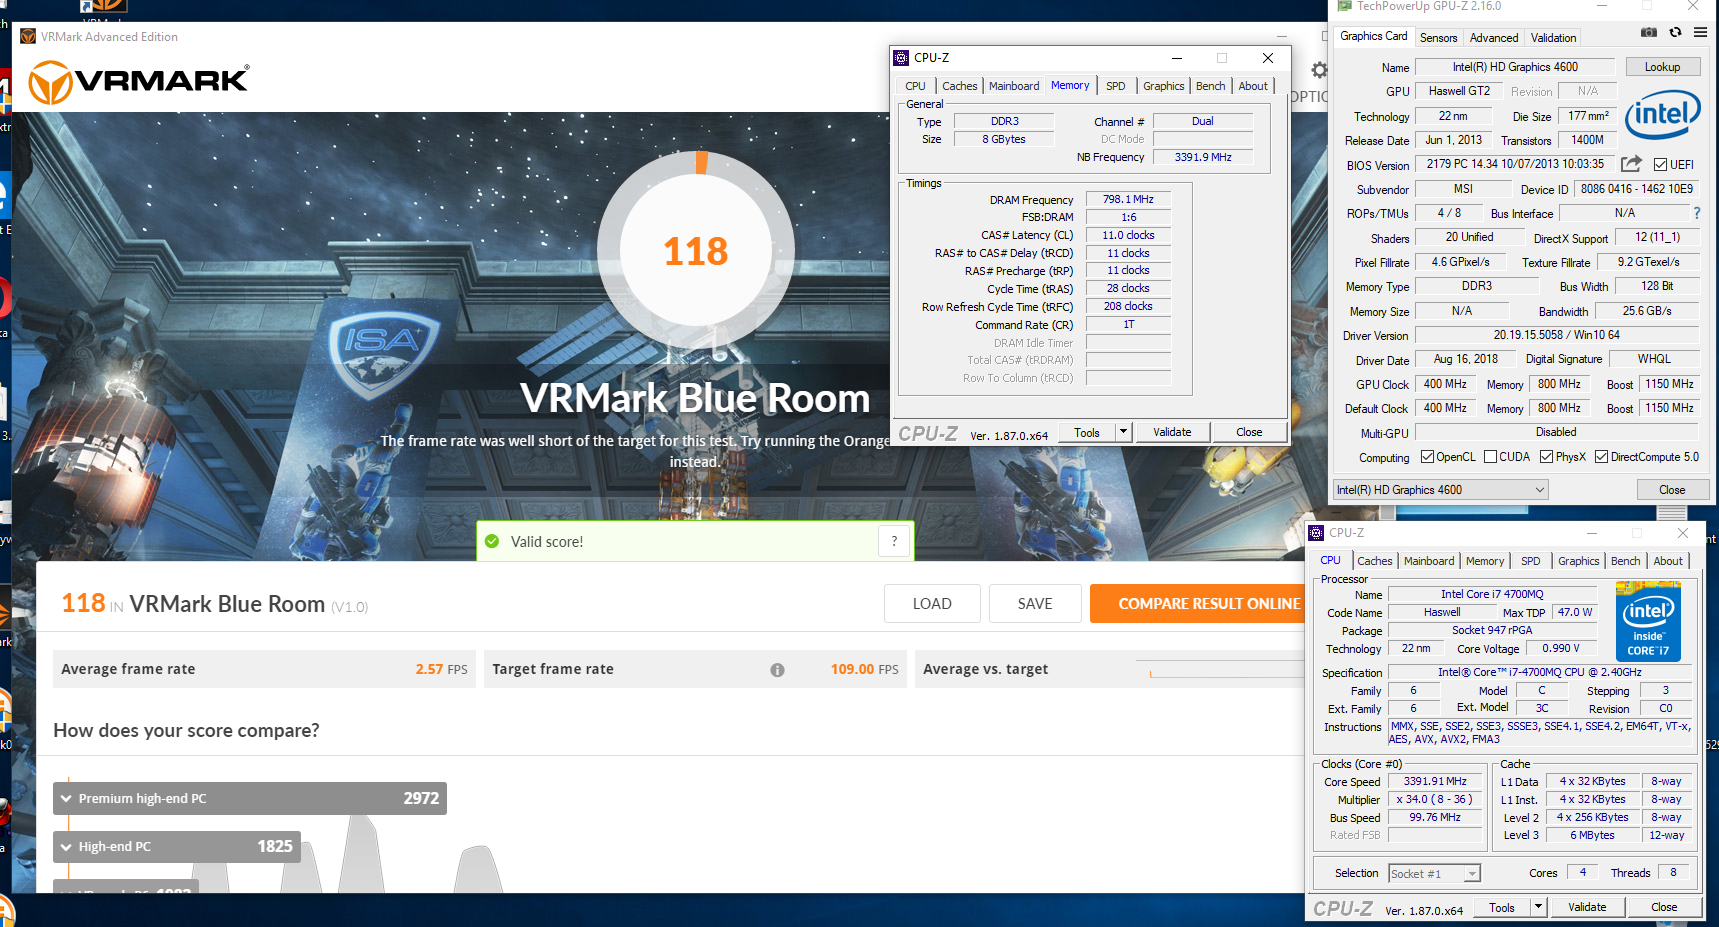Click Validate in lower CPU-Z window
The image size is (1719, 927).
click(x=1587, y=907)
